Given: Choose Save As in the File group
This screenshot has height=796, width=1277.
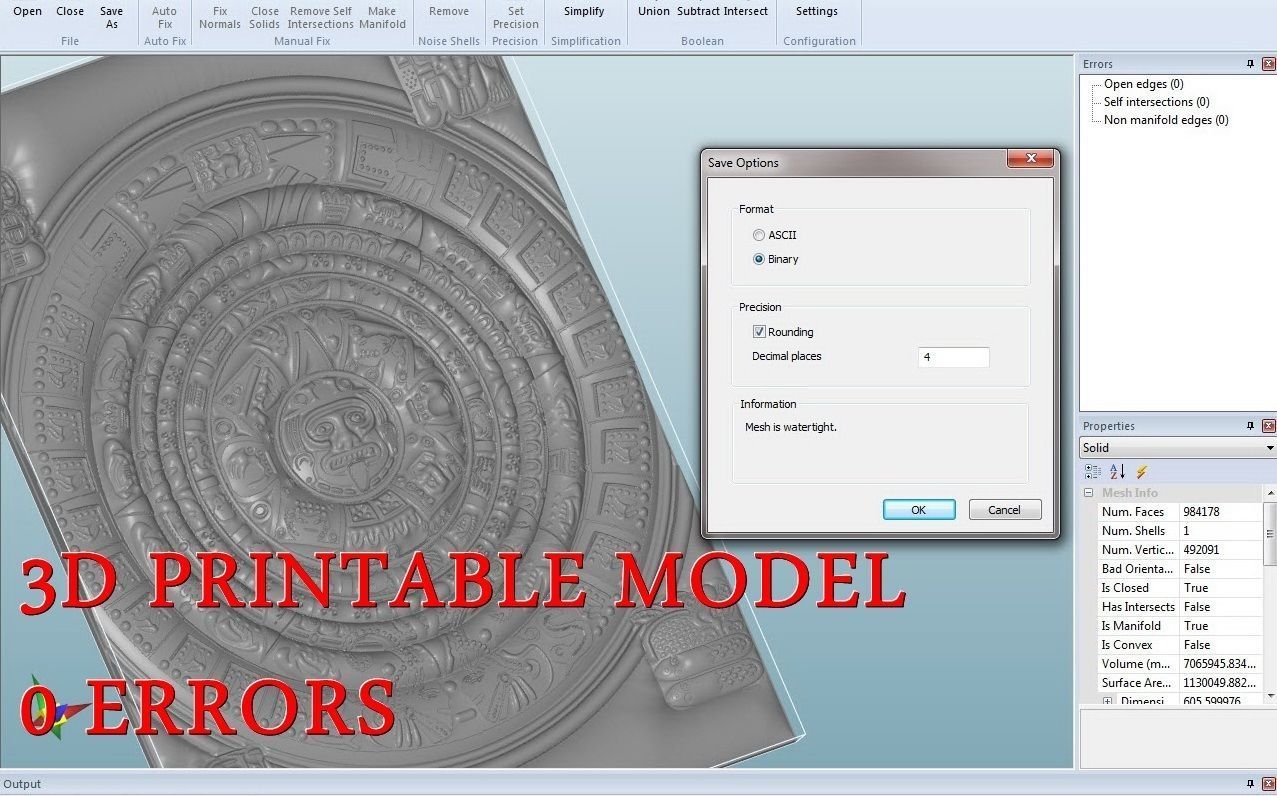Looking at the screenshot, I should tap(112, 18).
